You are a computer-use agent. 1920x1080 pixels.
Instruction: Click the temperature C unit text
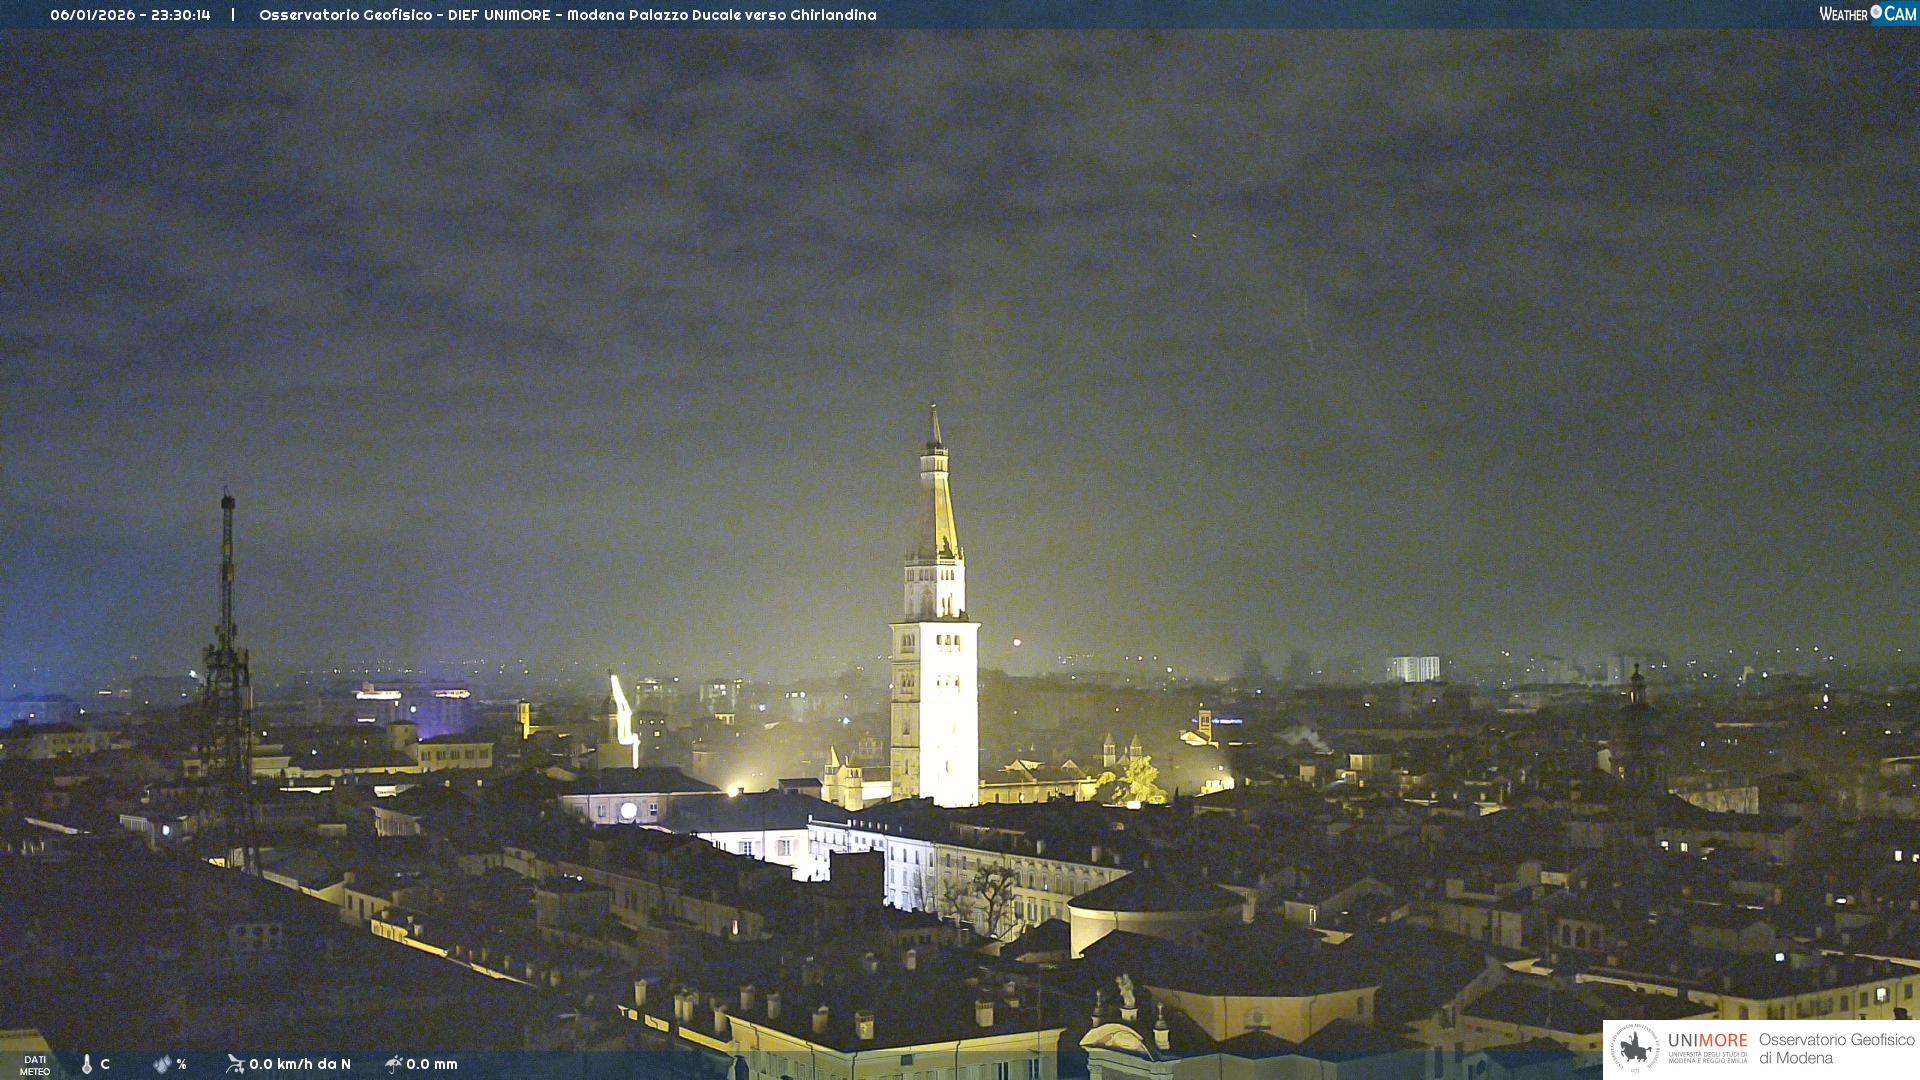(105, 1064)
